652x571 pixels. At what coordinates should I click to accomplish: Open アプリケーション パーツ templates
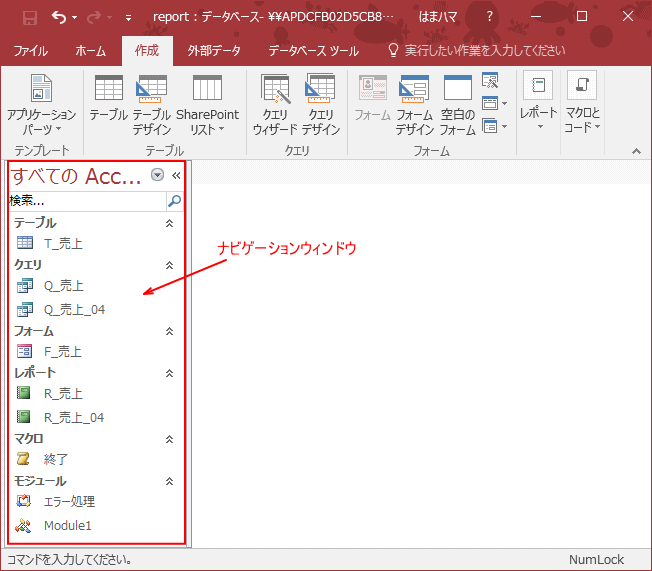42,104
